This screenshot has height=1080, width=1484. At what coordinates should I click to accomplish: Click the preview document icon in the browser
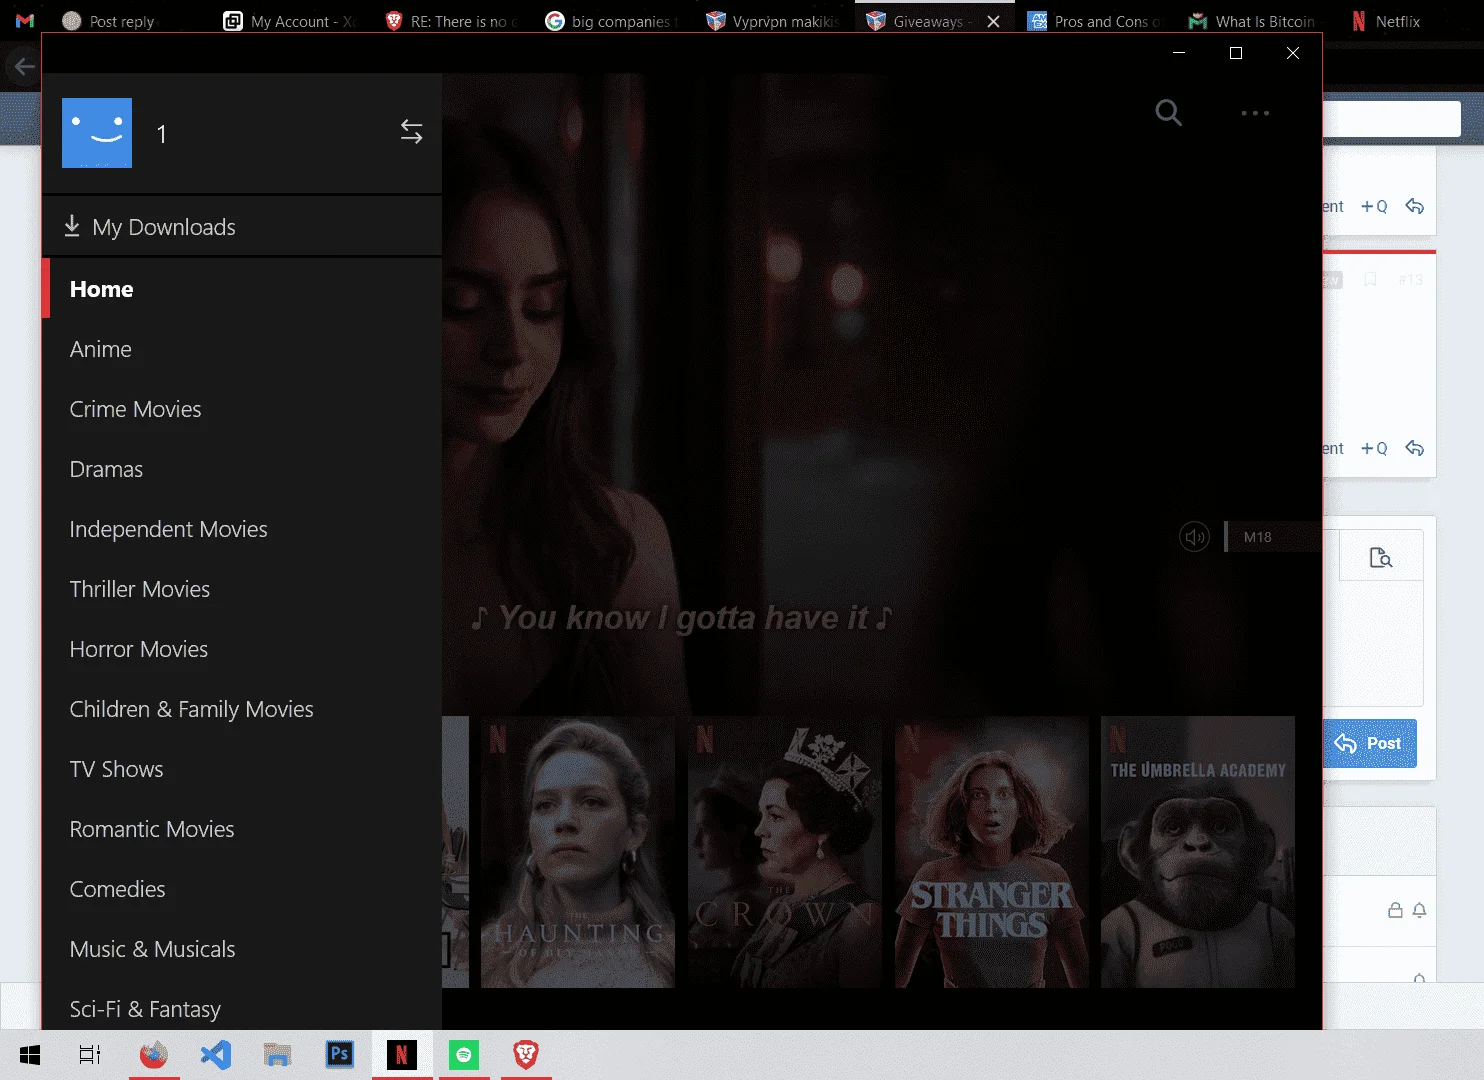[x=1381, y=558]
